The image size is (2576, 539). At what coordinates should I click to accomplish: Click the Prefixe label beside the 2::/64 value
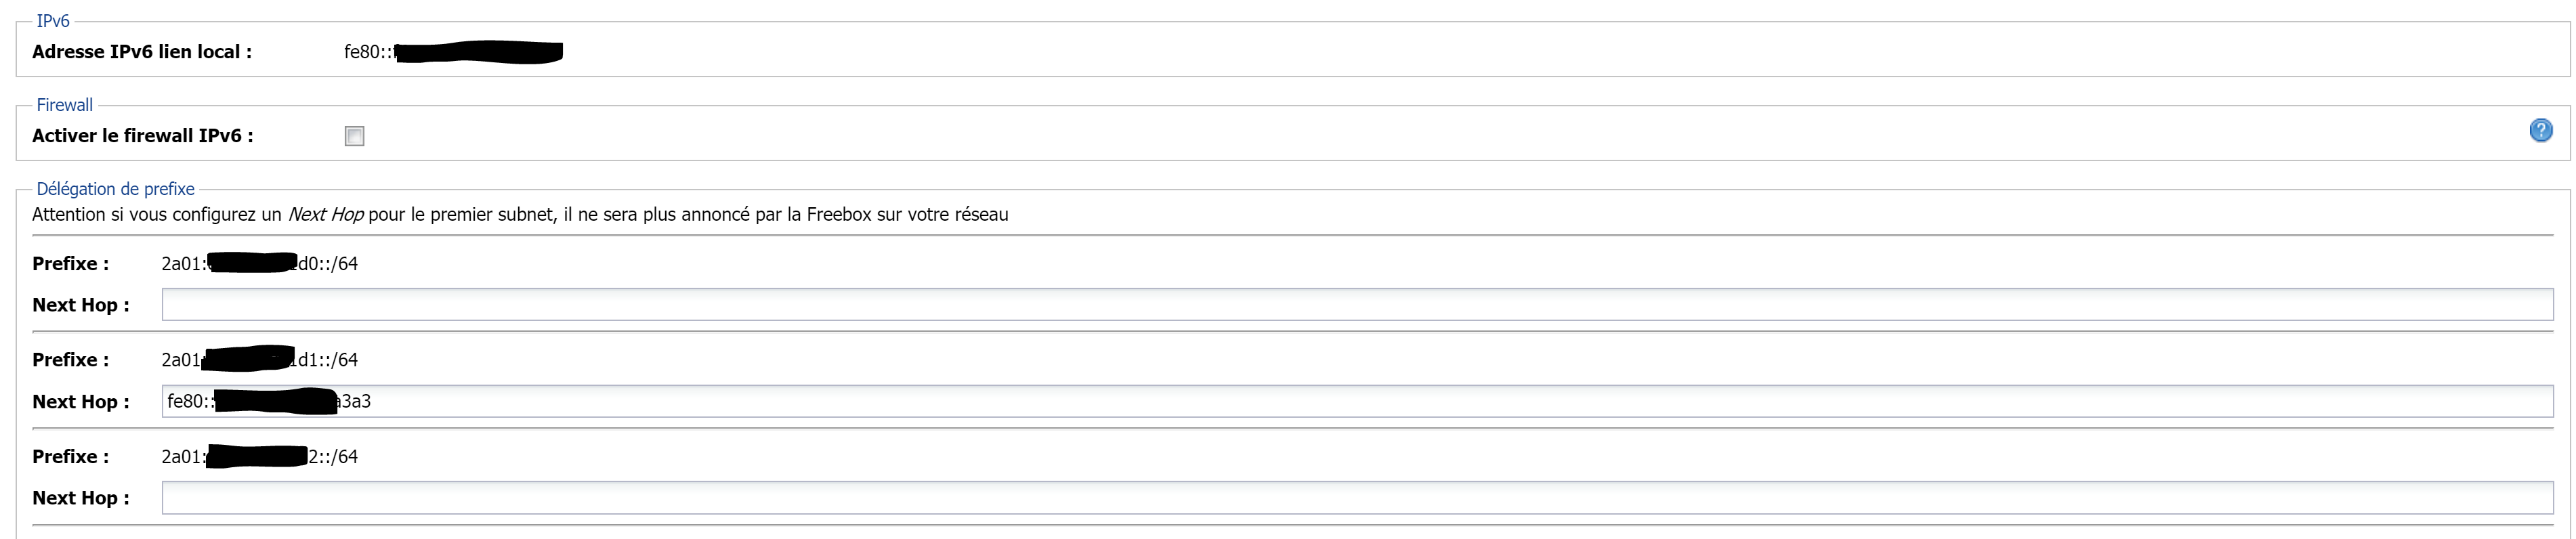(70, 457)
